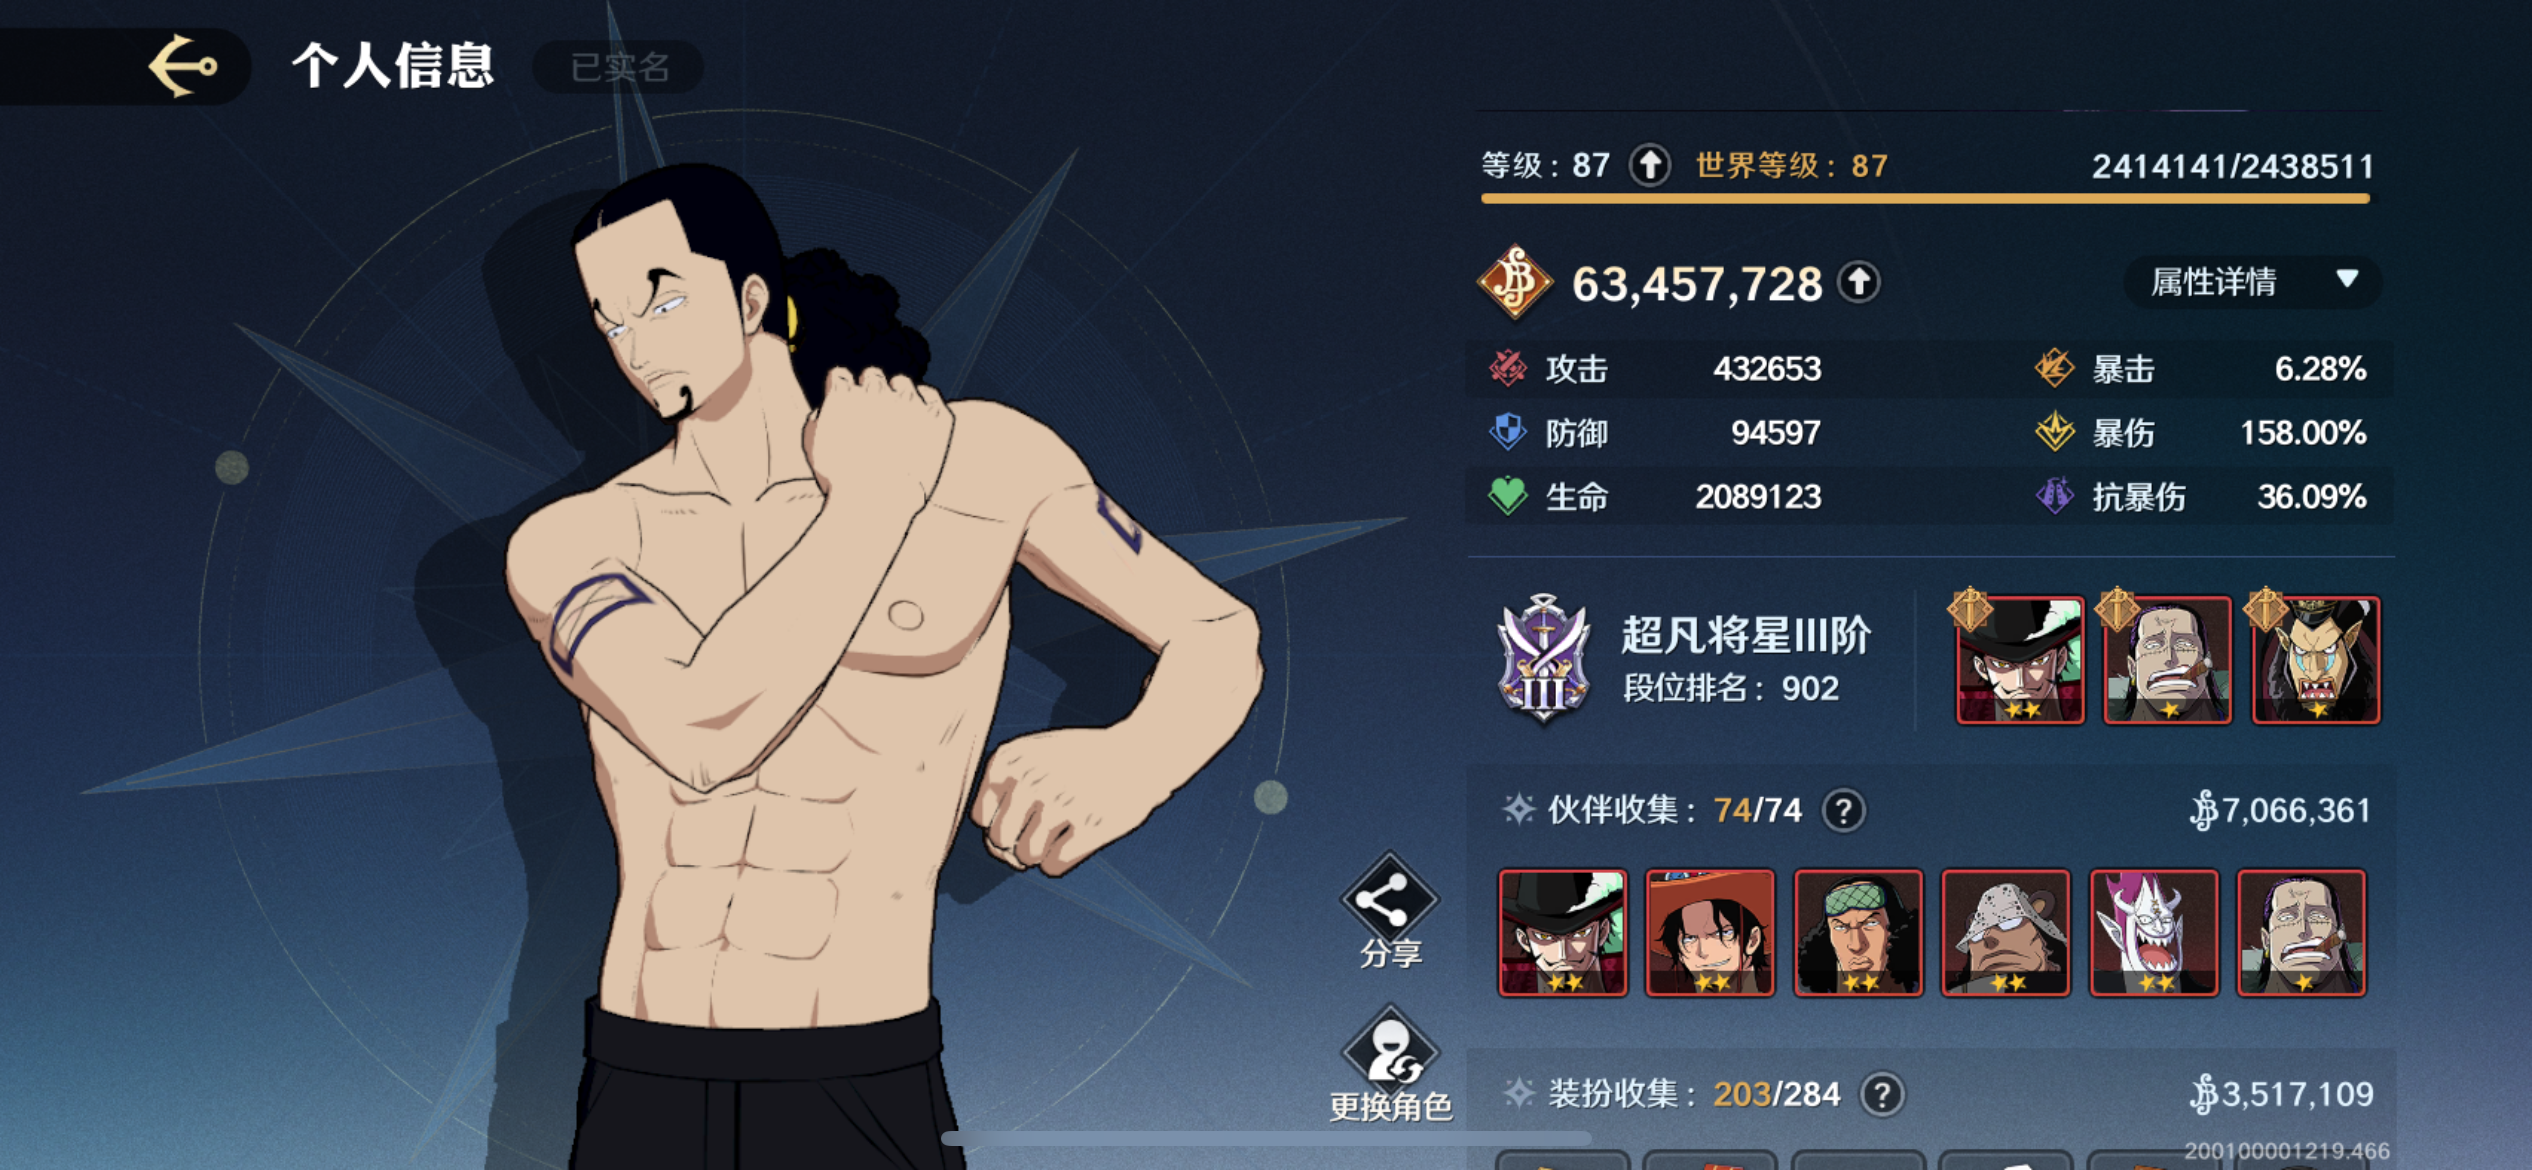Tap the 已实名 verified label
Viewport: 2532px width, 1170px height.
[x=619, y=67]
